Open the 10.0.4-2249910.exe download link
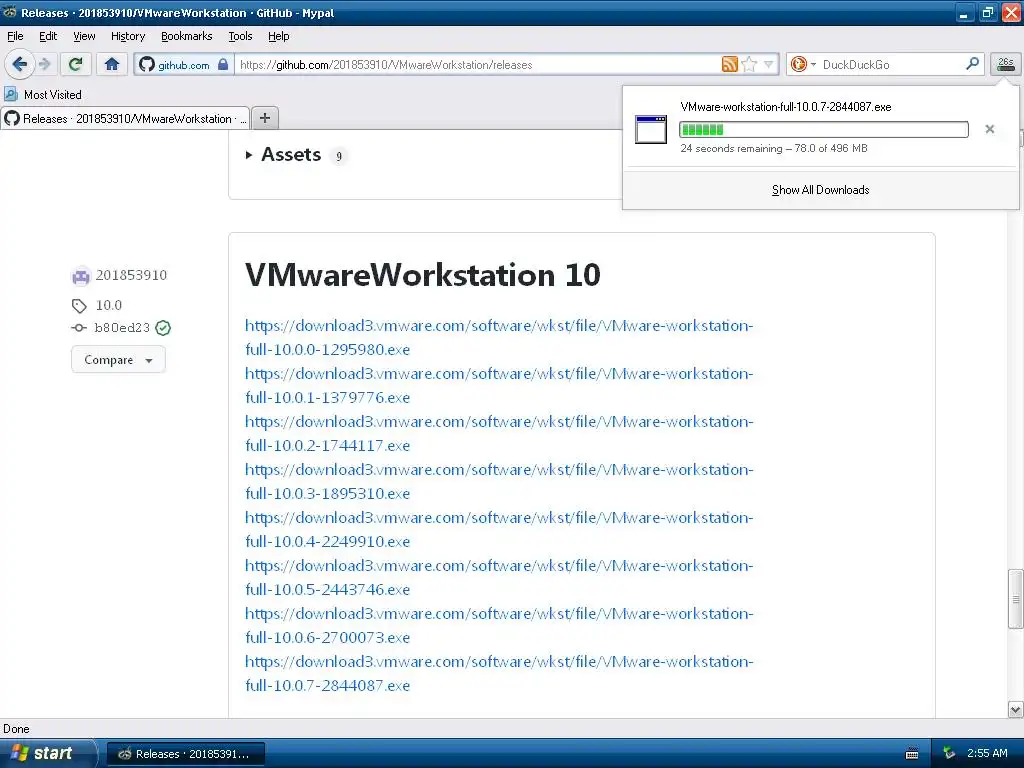The width and height of the screenshot is (1024, 768). click(x=499, y=530)
